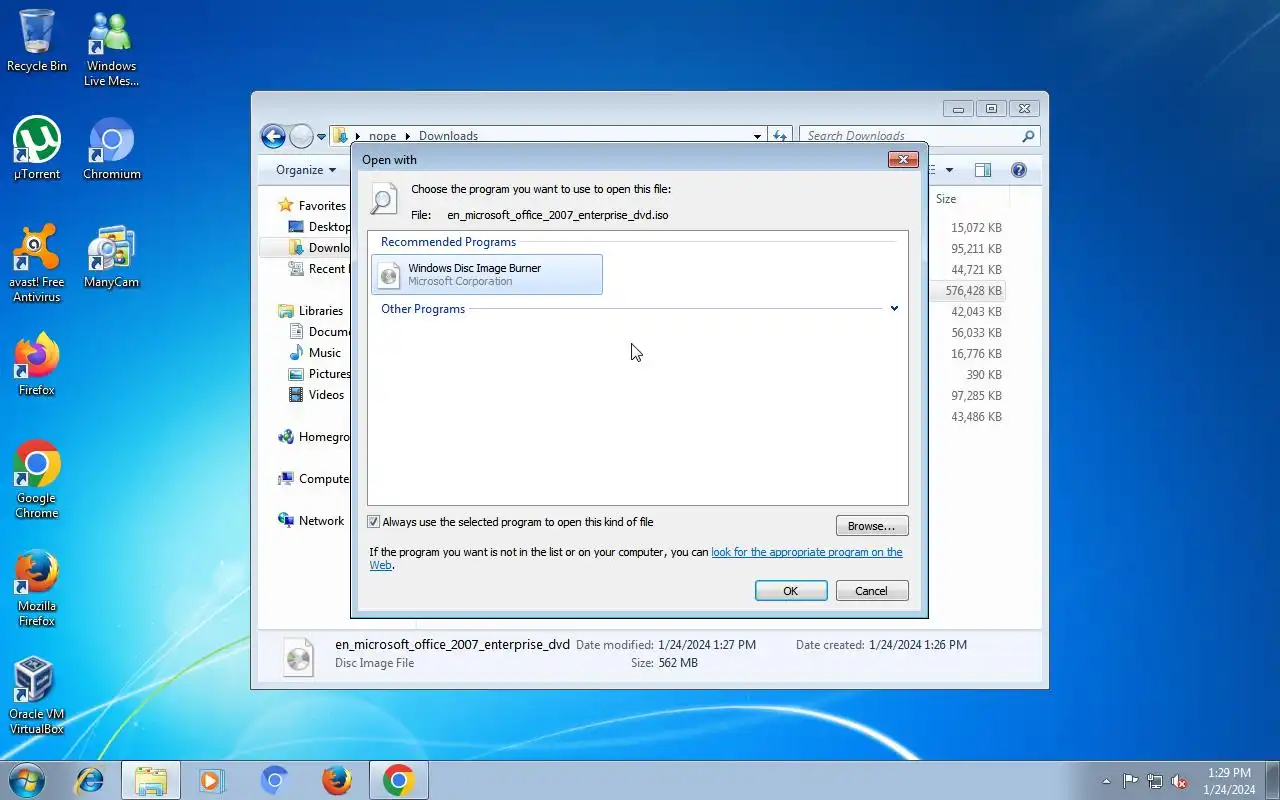Open network status tray icon
This screenshot has width=1280, height=800.
click(1155, 781)
